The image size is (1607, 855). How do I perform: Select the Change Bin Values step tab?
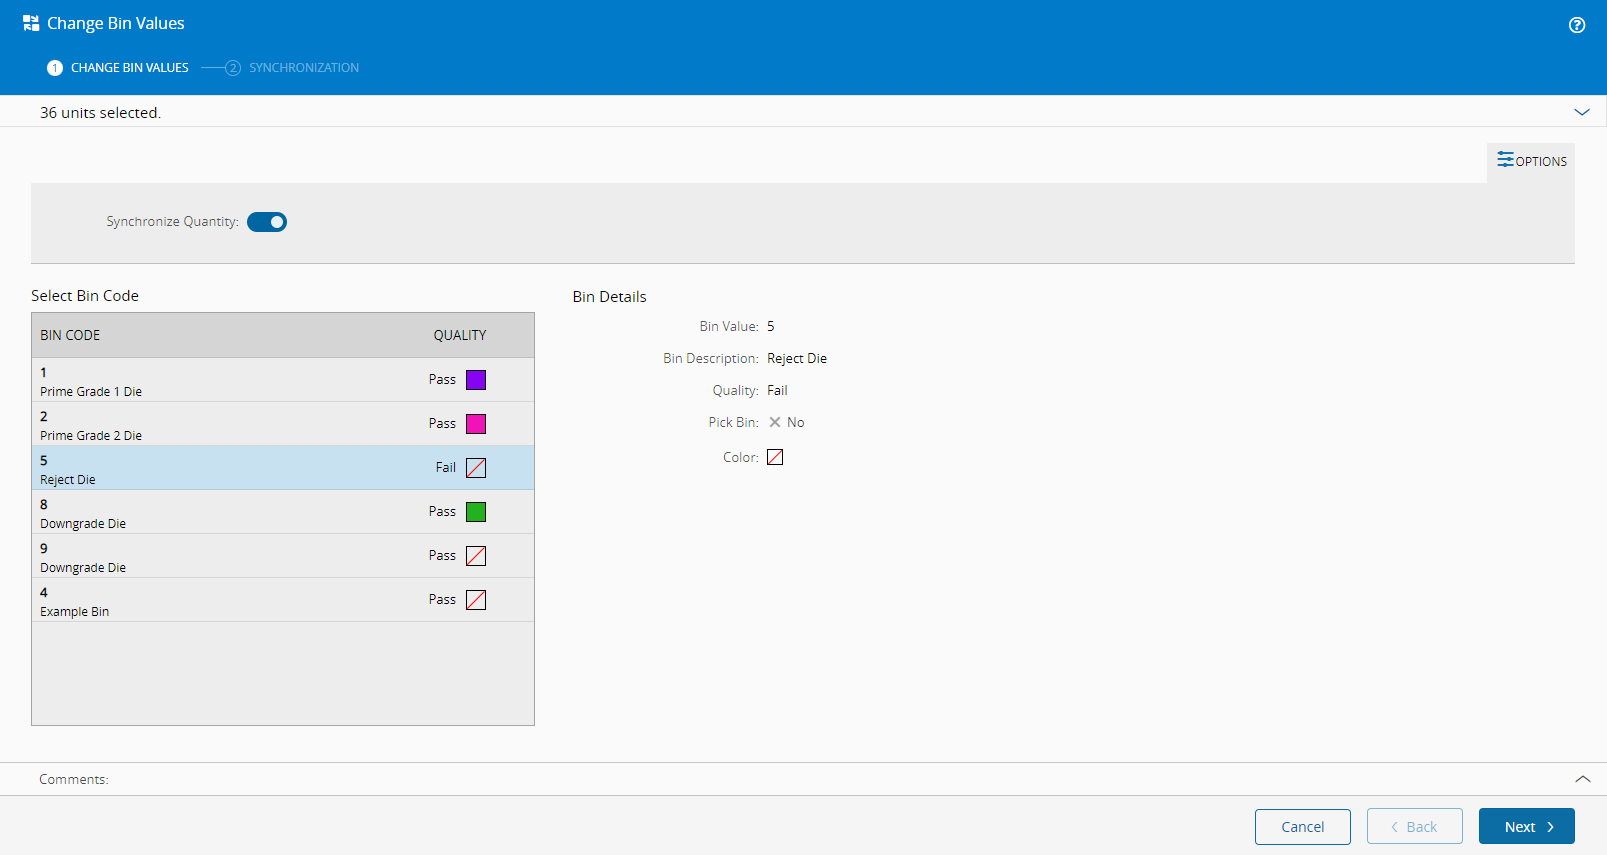coord(129,68)
